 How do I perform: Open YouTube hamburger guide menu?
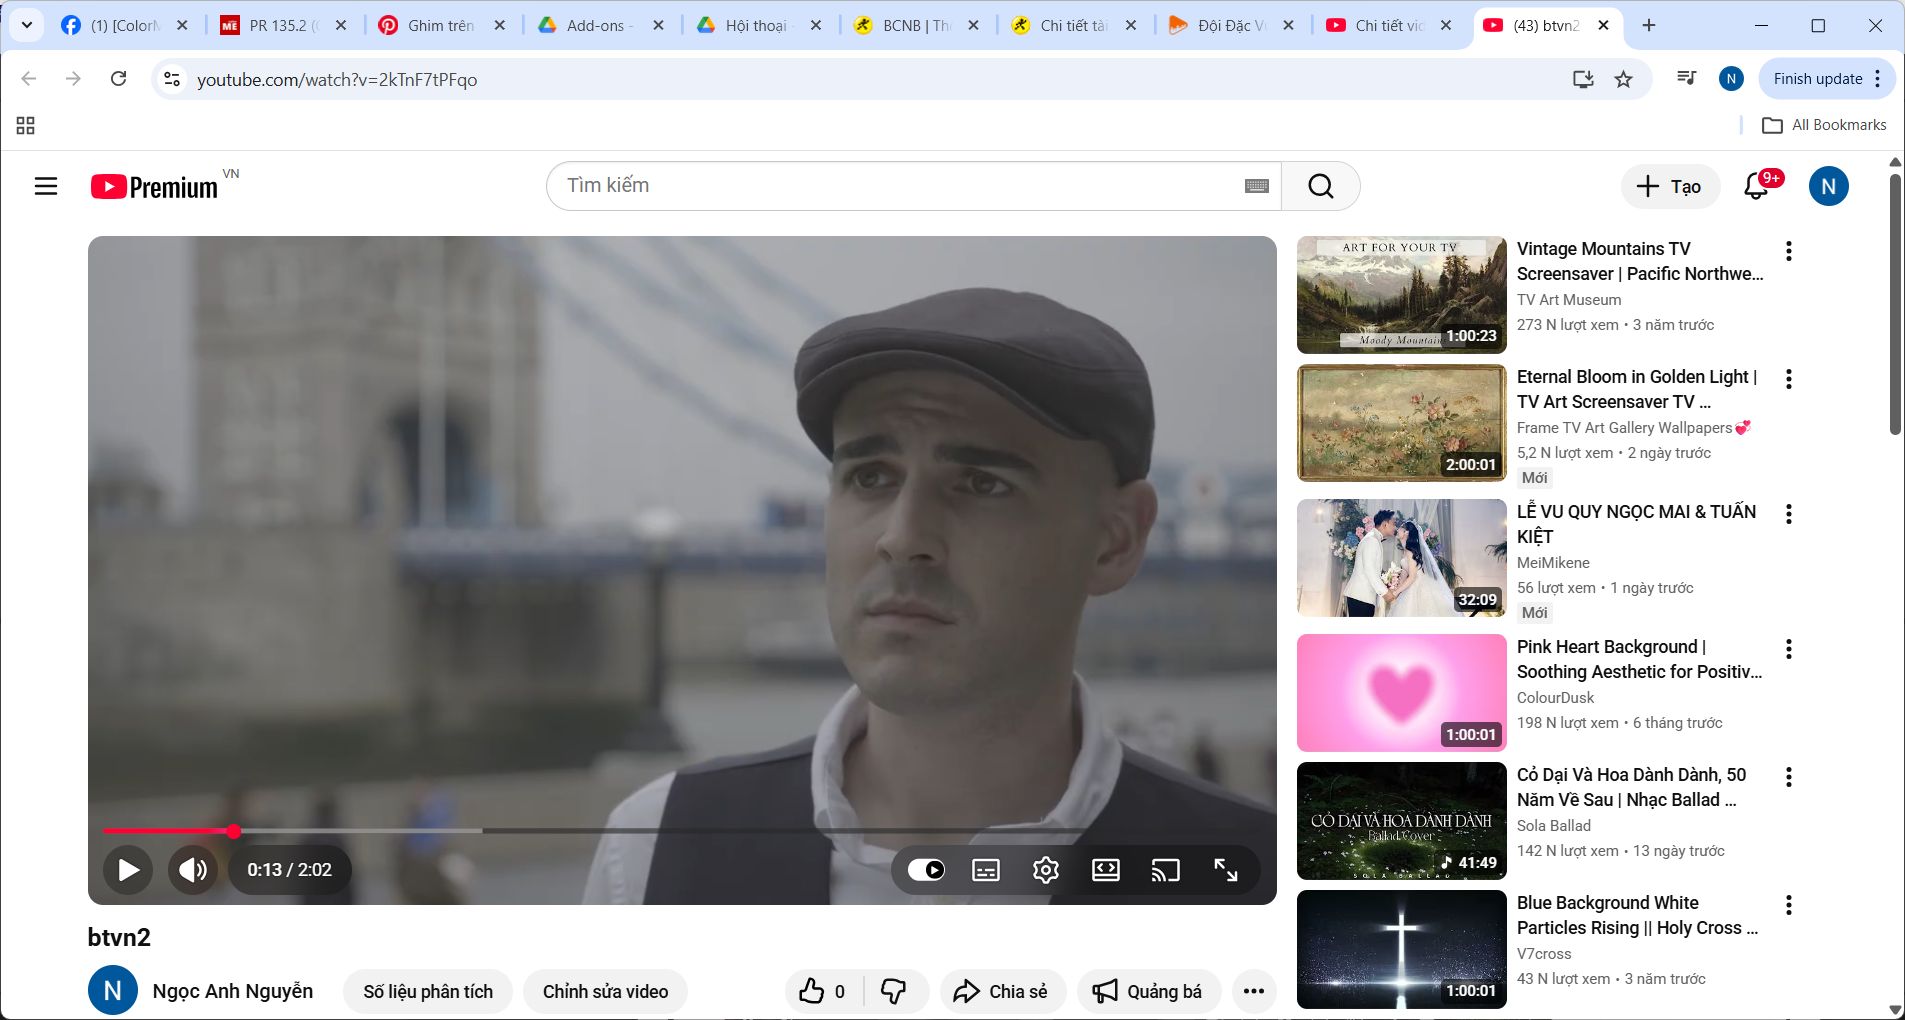pos(46,186)
